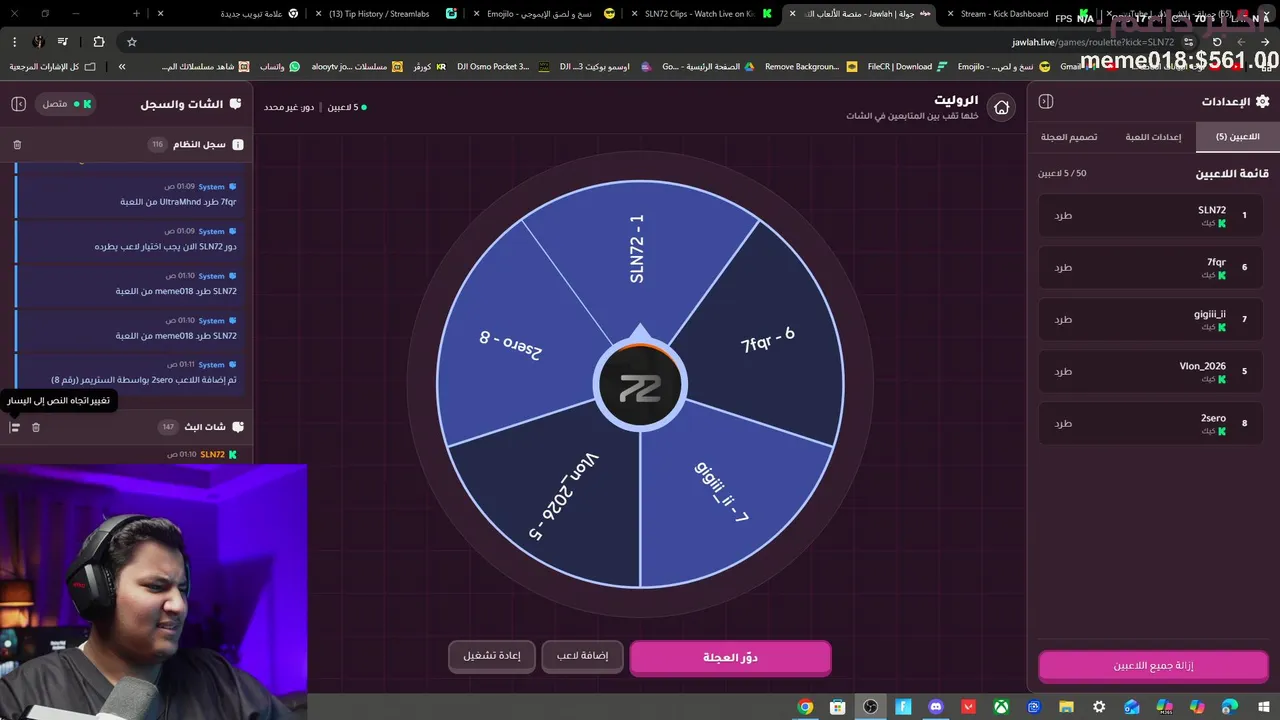Open Fortnite from the taskbar
Screen dimensions: 1280x720
[903, 707]
